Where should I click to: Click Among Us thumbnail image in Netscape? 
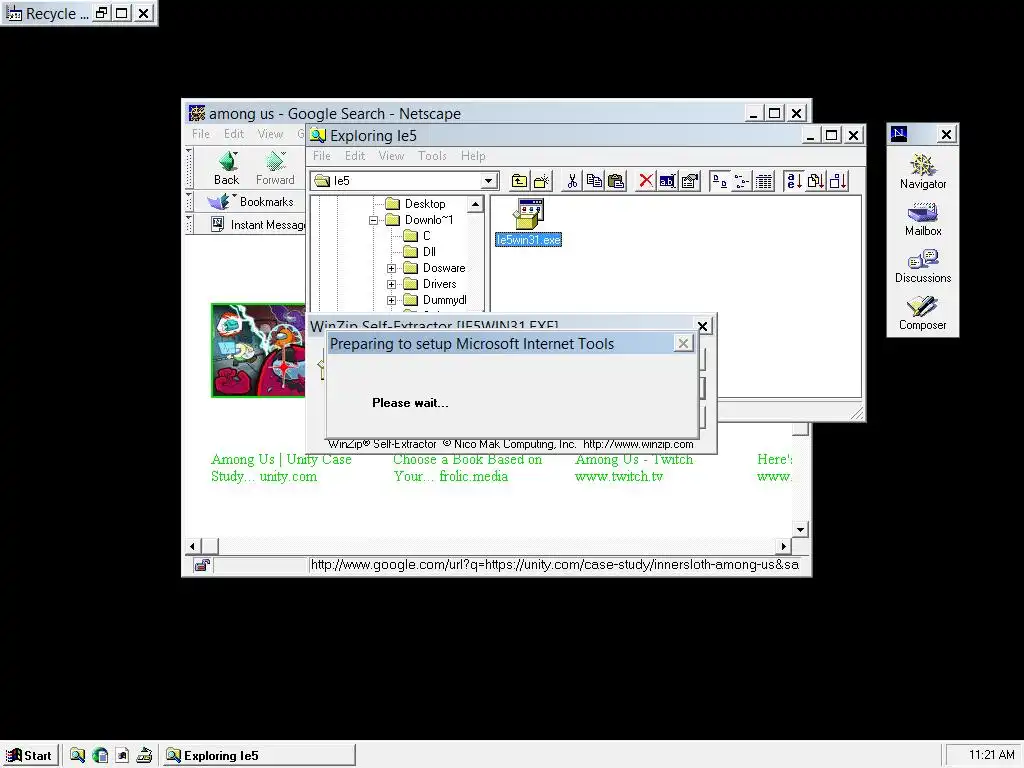tap(259, 350)
